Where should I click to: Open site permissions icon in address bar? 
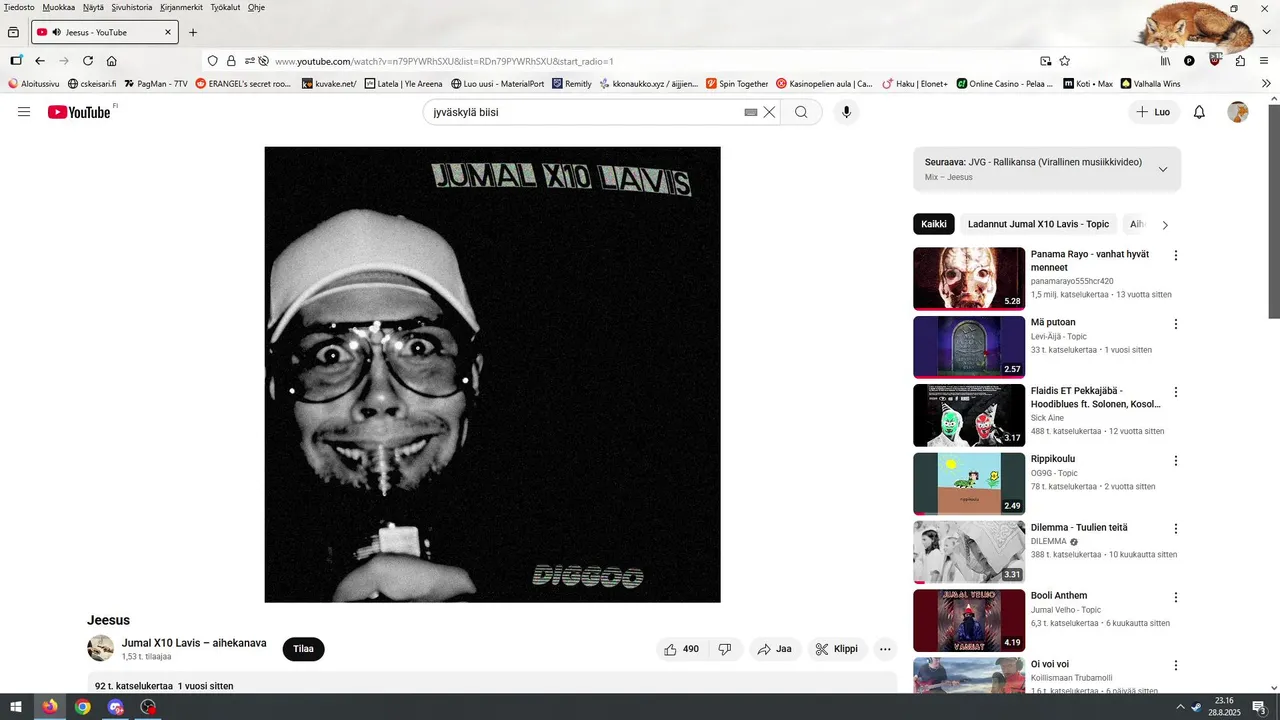point(250,61)
